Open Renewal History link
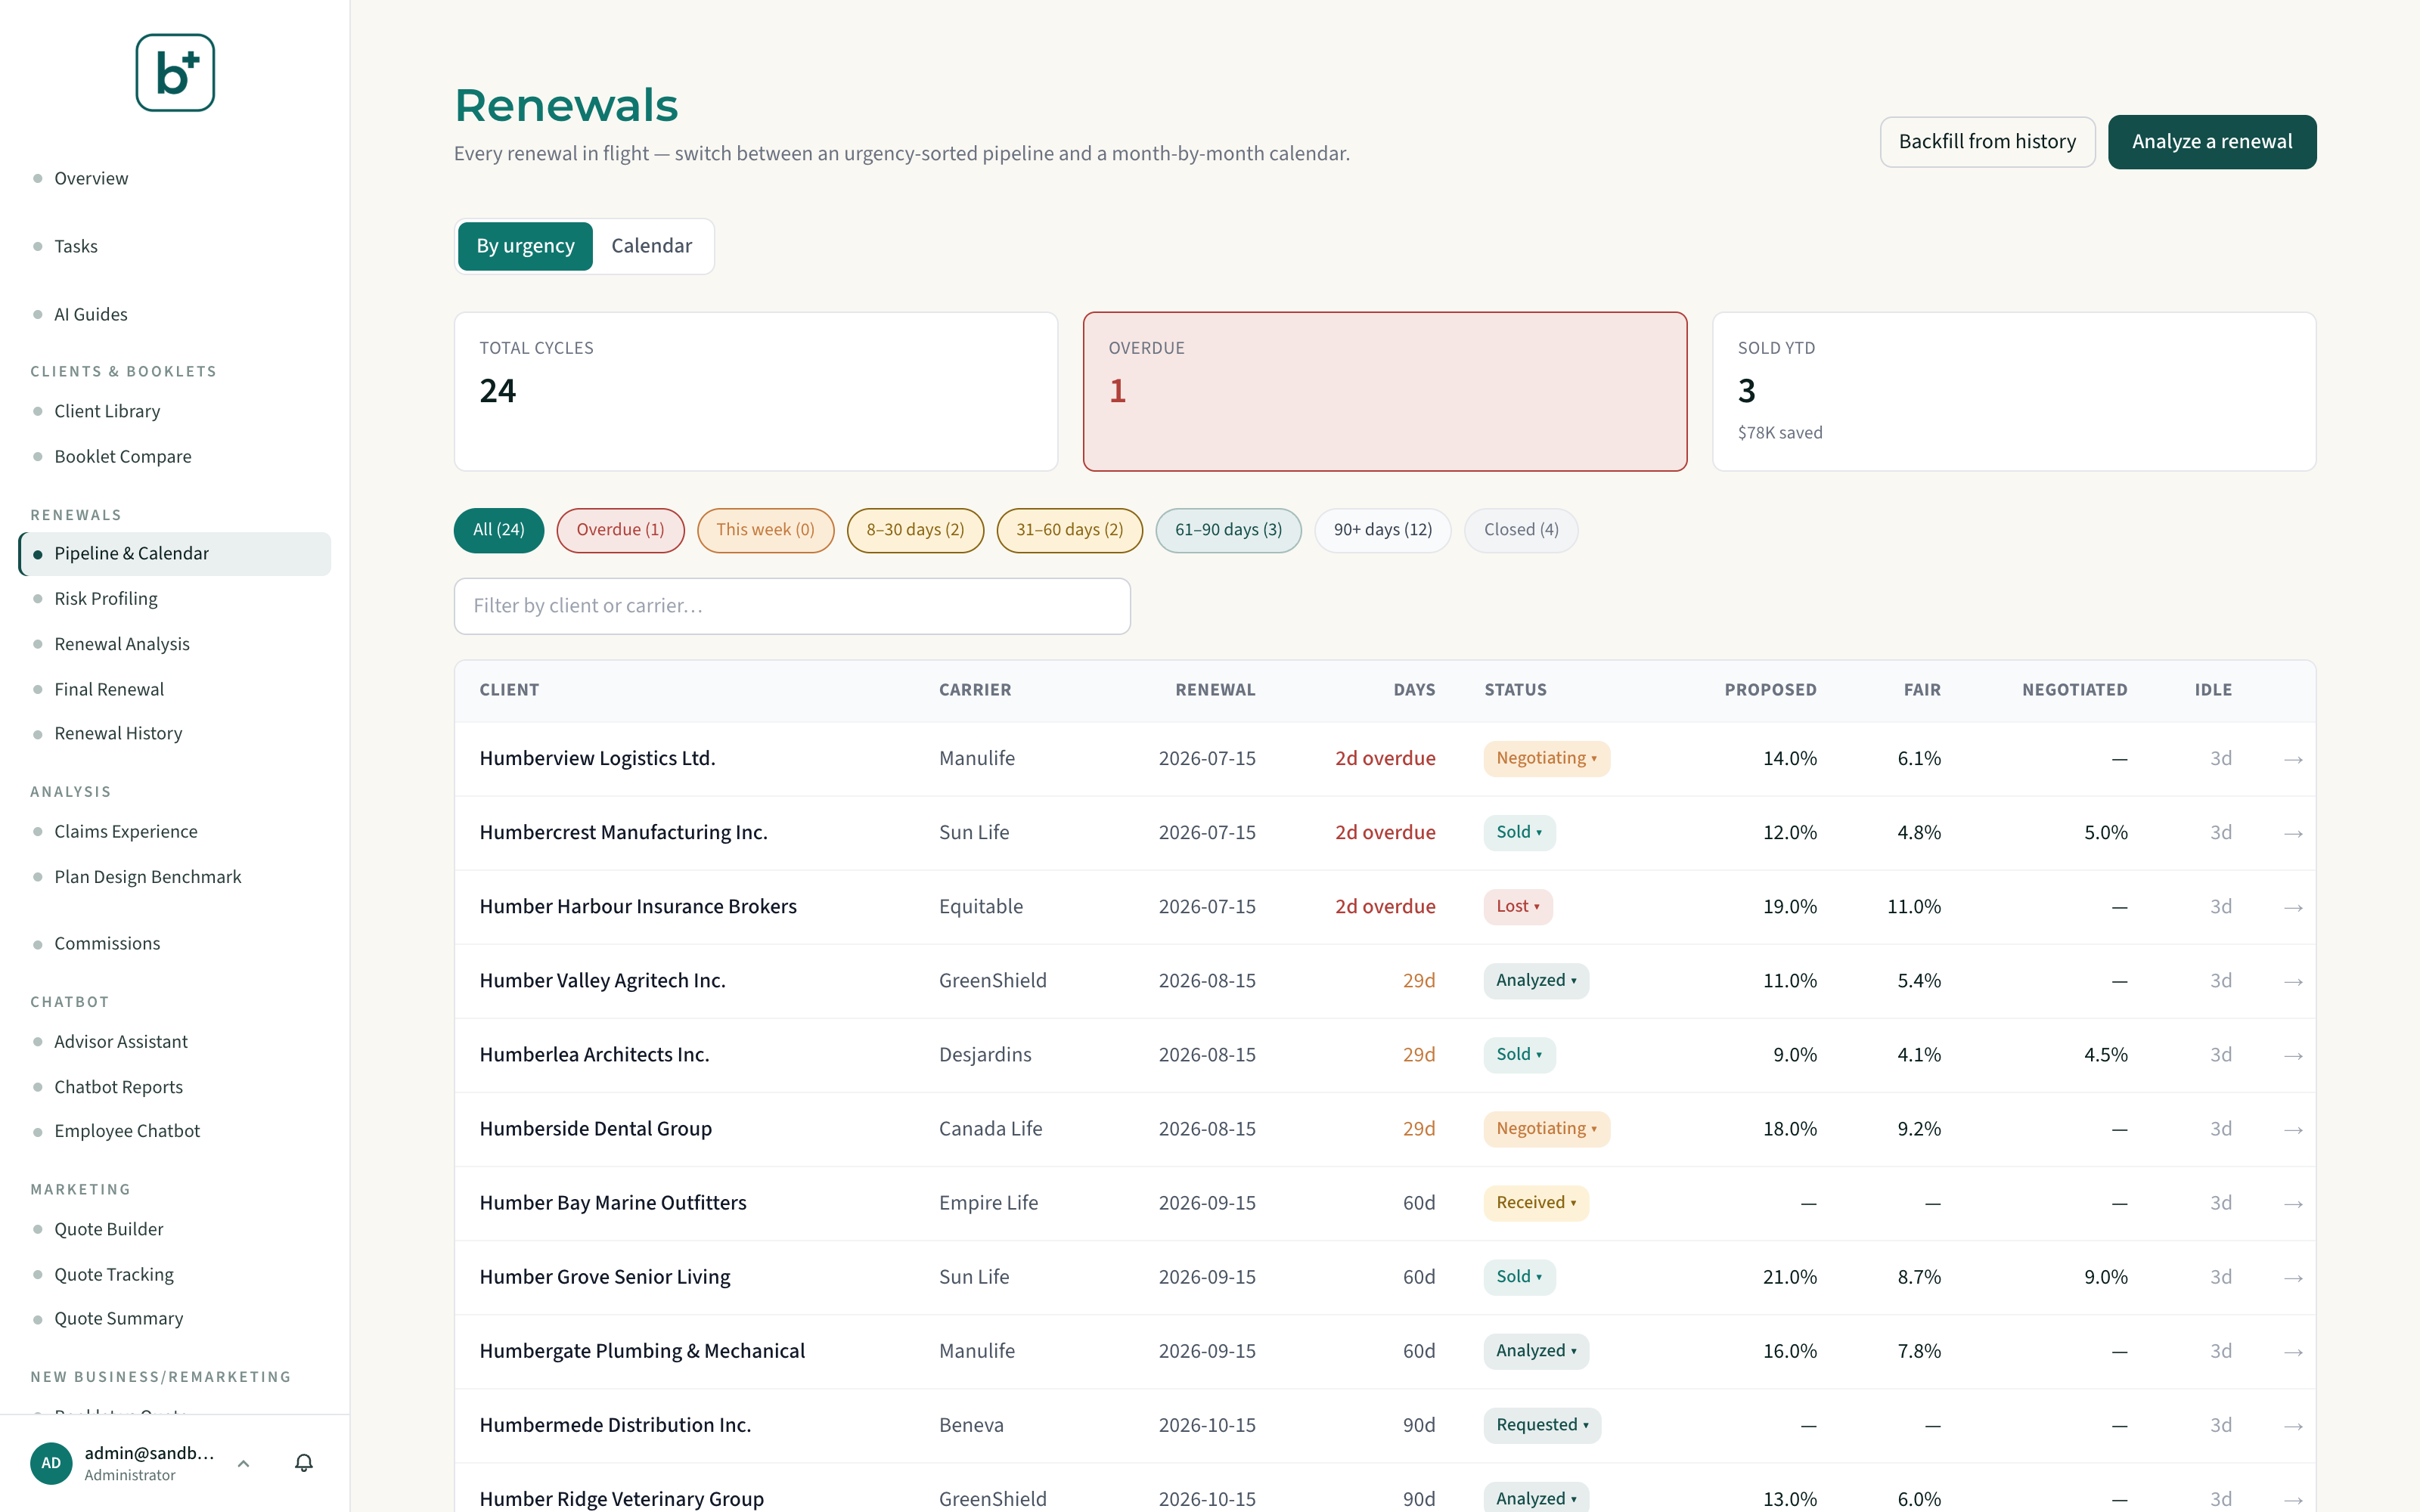 pyautogui.click(x=118, y=733)
